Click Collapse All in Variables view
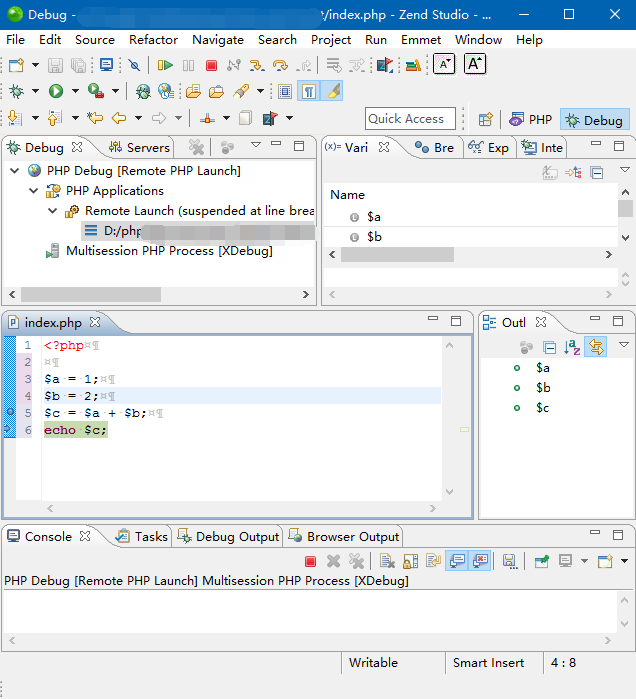The width and height of the screenshot is (636, 699). click(x=596, y=172)
